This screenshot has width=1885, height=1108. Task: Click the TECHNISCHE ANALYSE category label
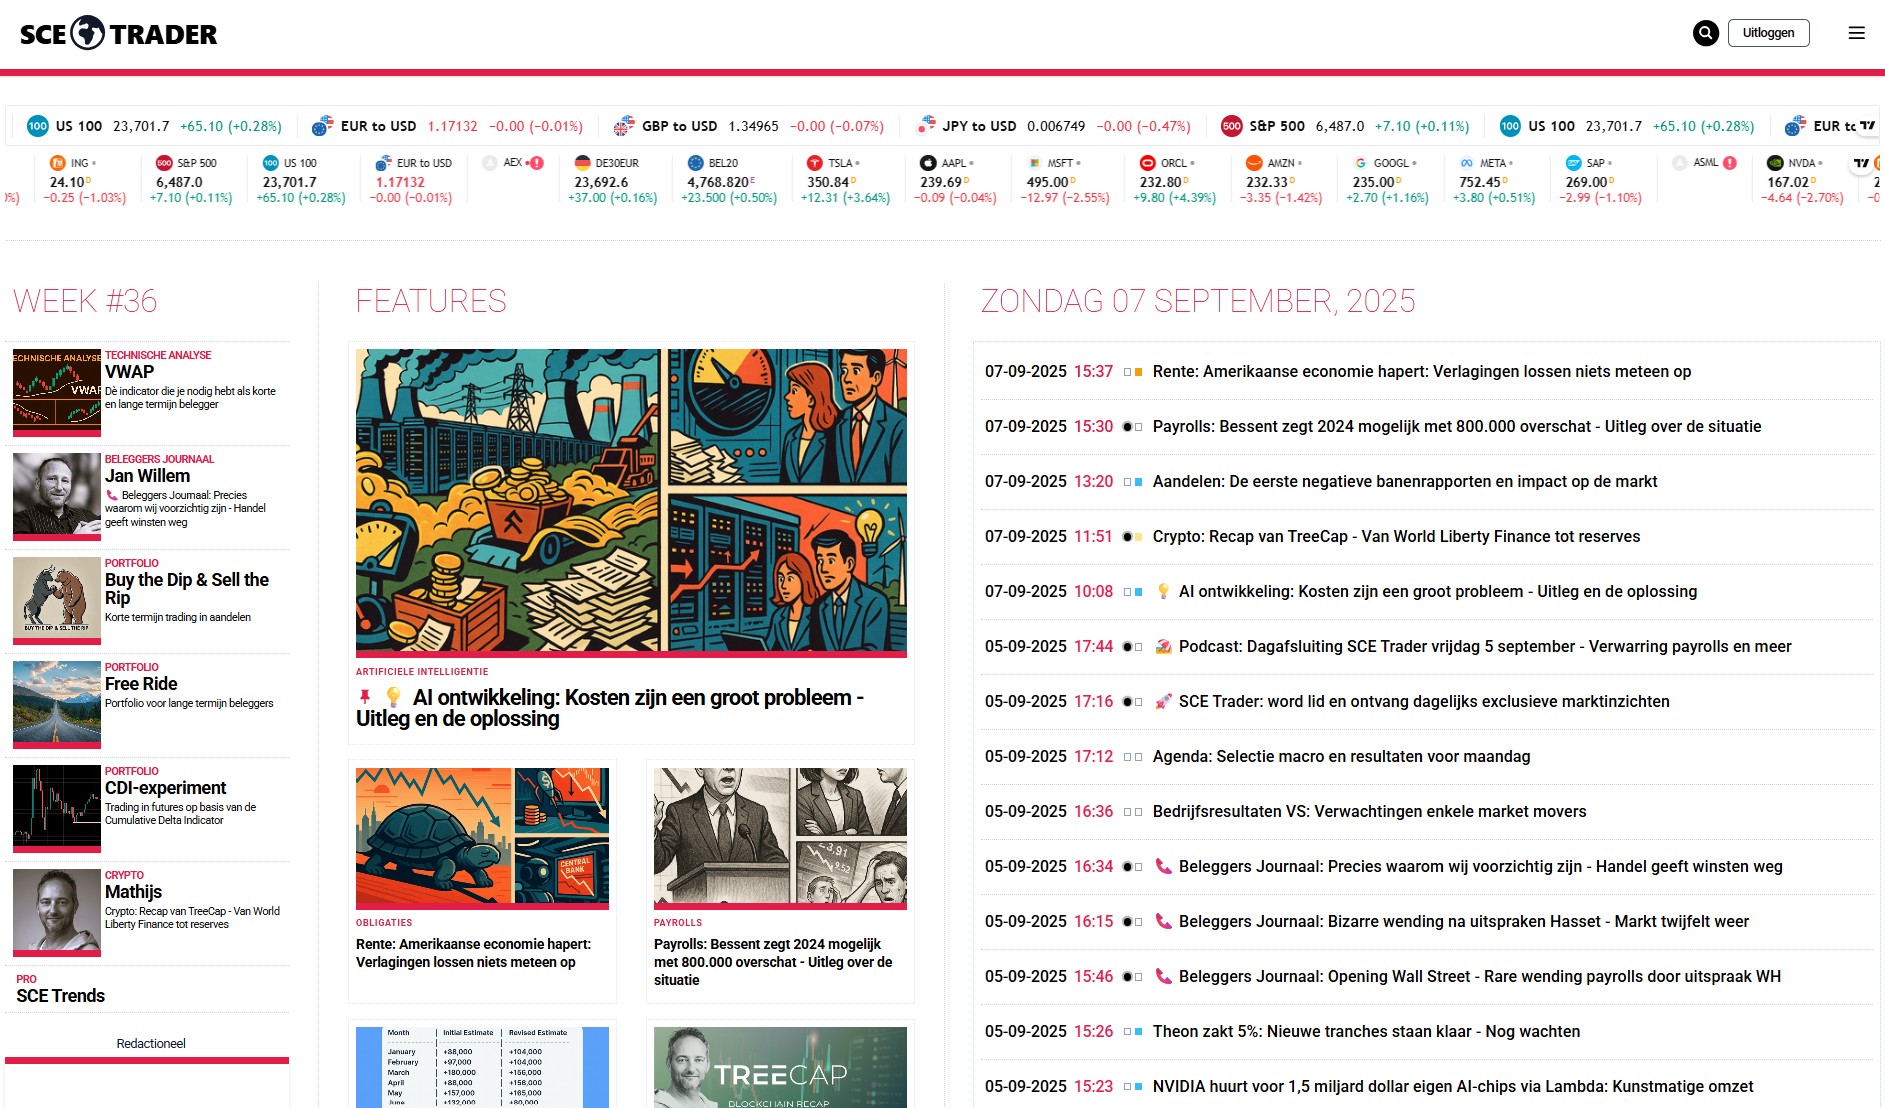tap(158, 355)
